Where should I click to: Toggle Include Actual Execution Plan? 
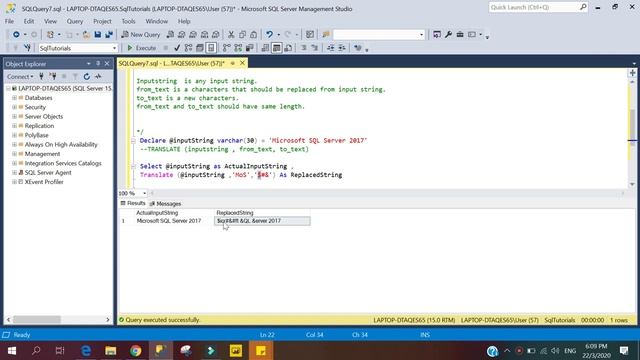tap(227, 48)
